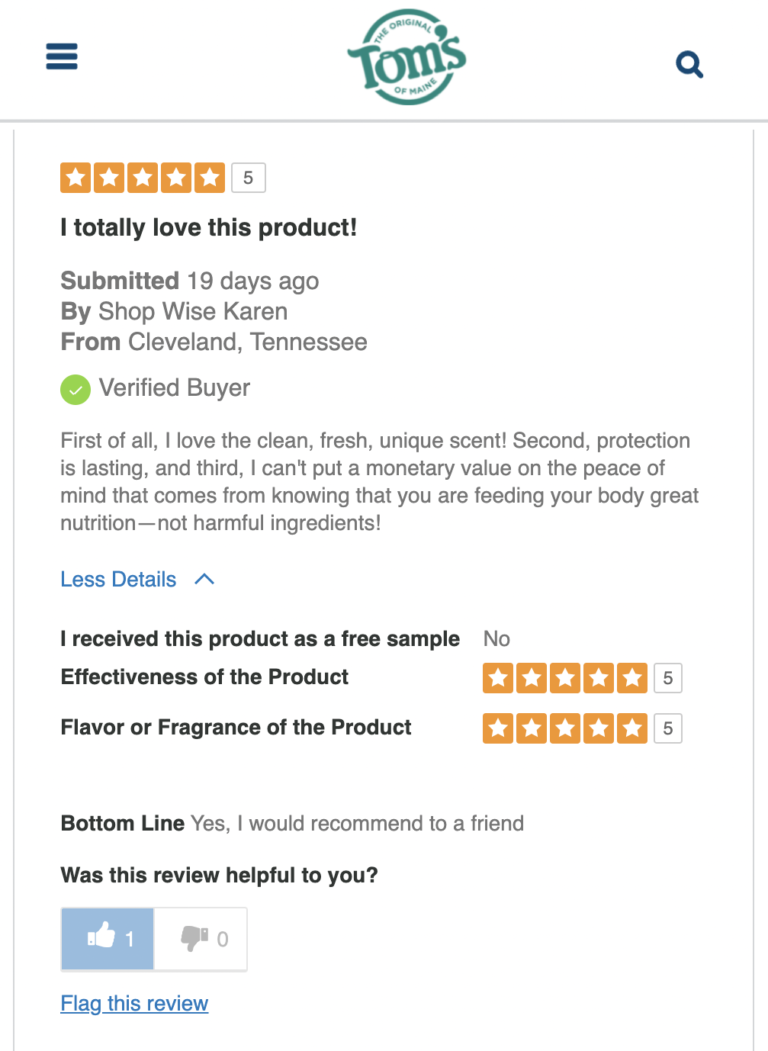This screenshot has width=768, height=1051.
Task: Click the thumbs up helpful button
Action: click(108, 939)
